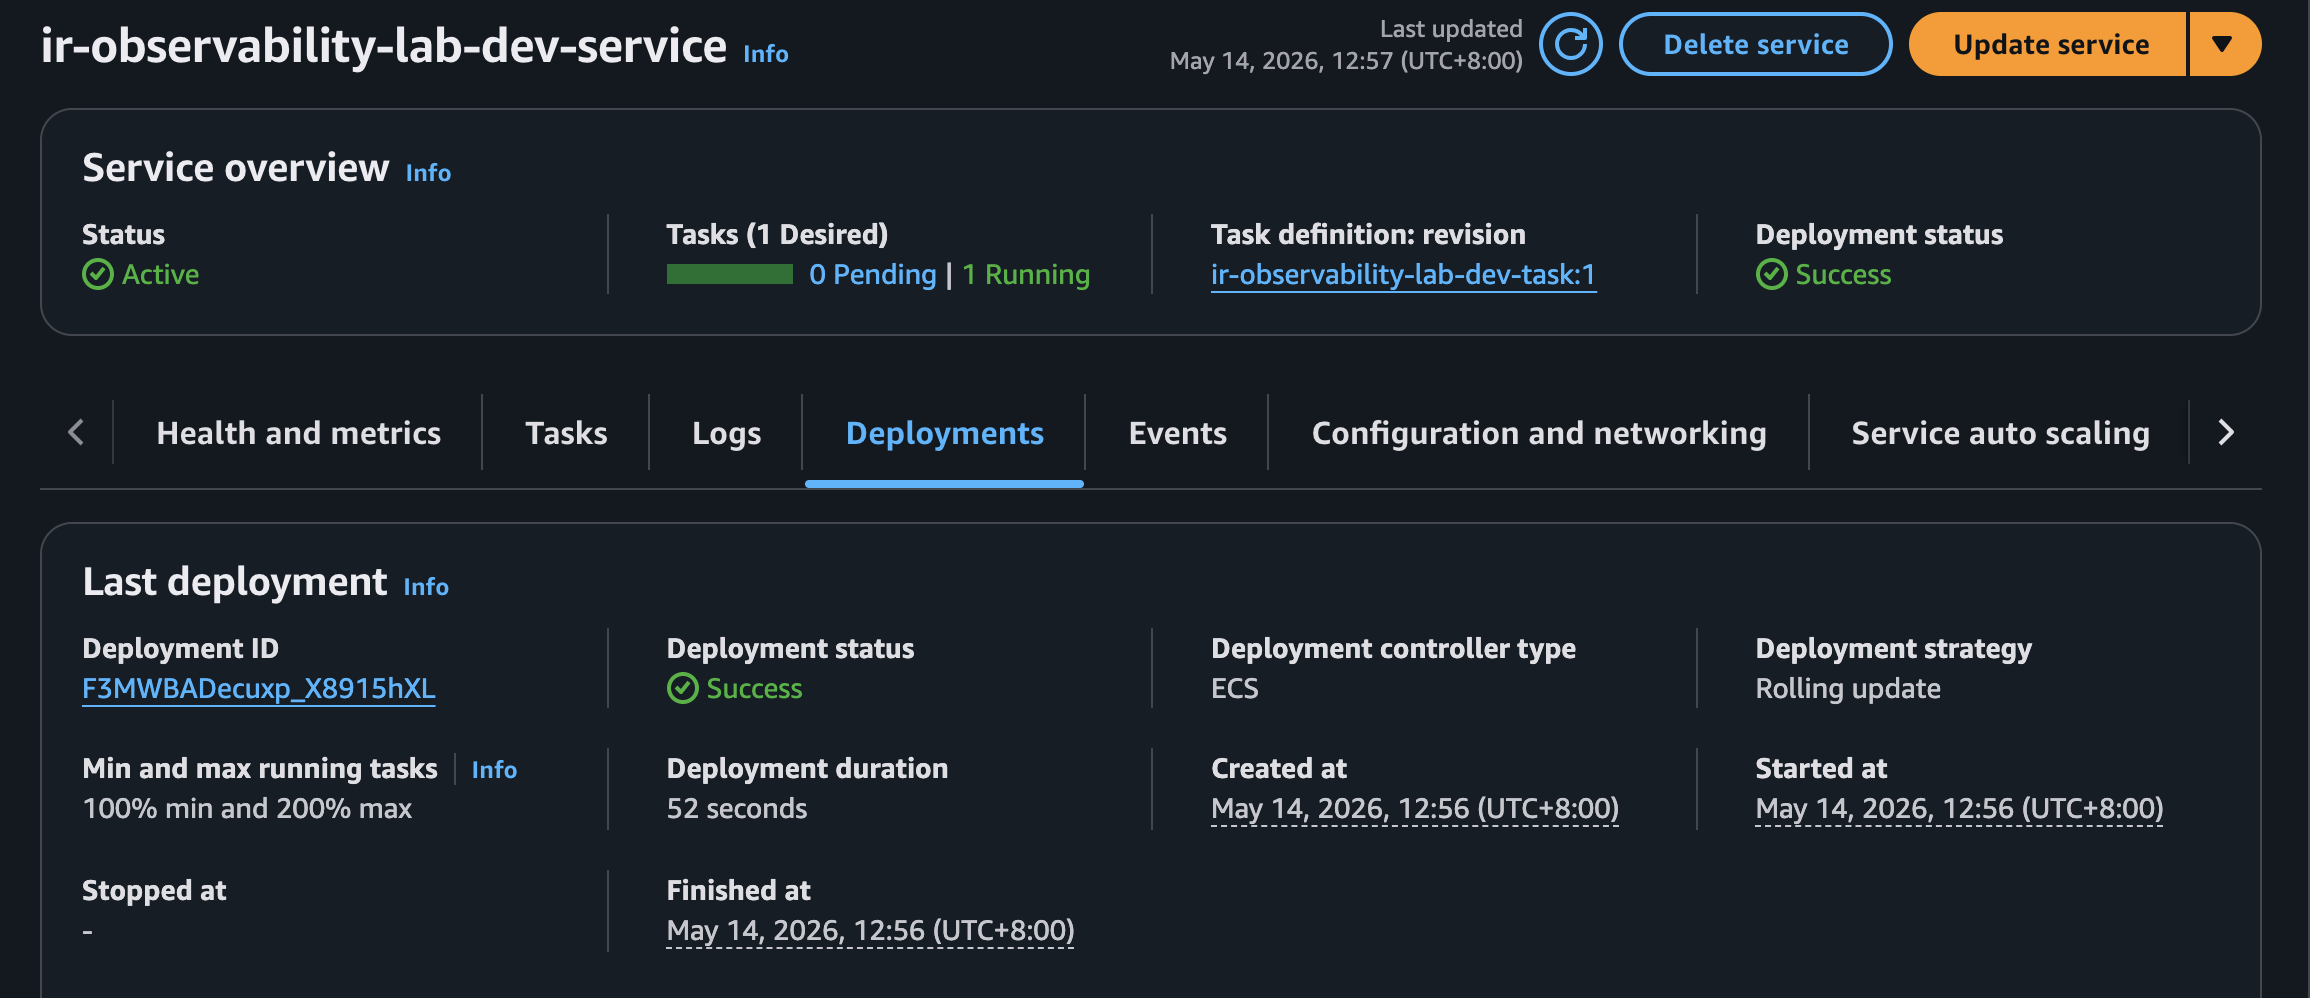This screenshot has width=2310, height=998.
Task: Open Service auto scaling tab
Action: click(x=2000, y=433)
